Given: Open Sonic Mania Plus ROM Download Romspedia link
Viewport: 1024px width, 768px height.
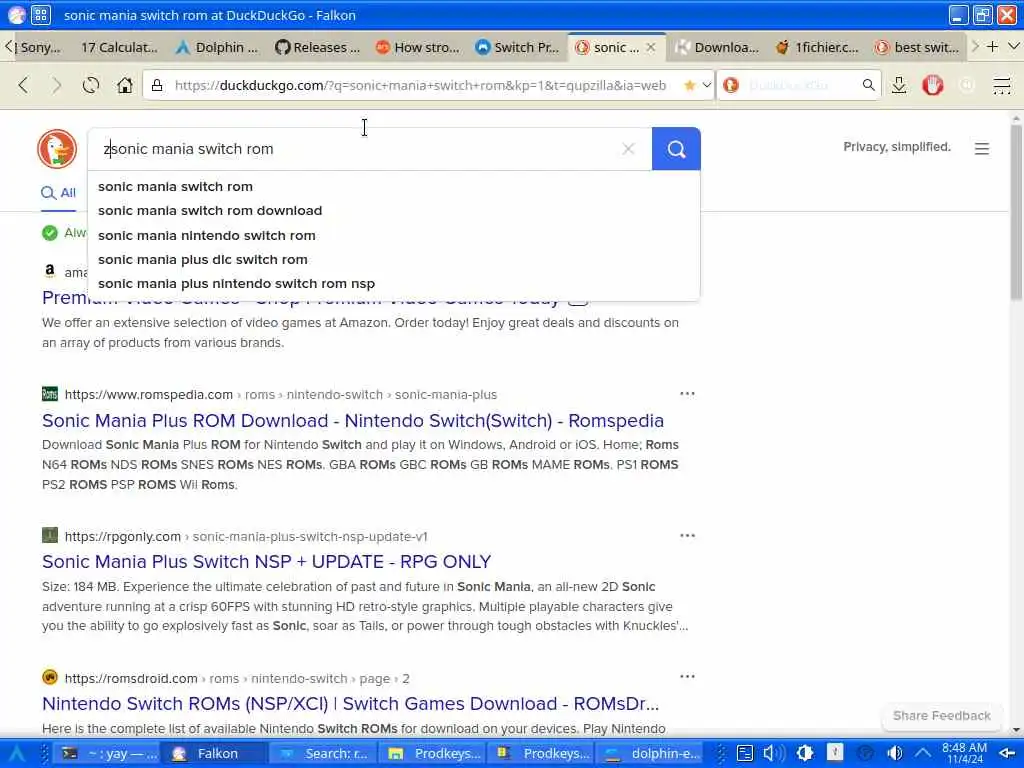Looking at the screenshot, I should click(x=353, y=421).
